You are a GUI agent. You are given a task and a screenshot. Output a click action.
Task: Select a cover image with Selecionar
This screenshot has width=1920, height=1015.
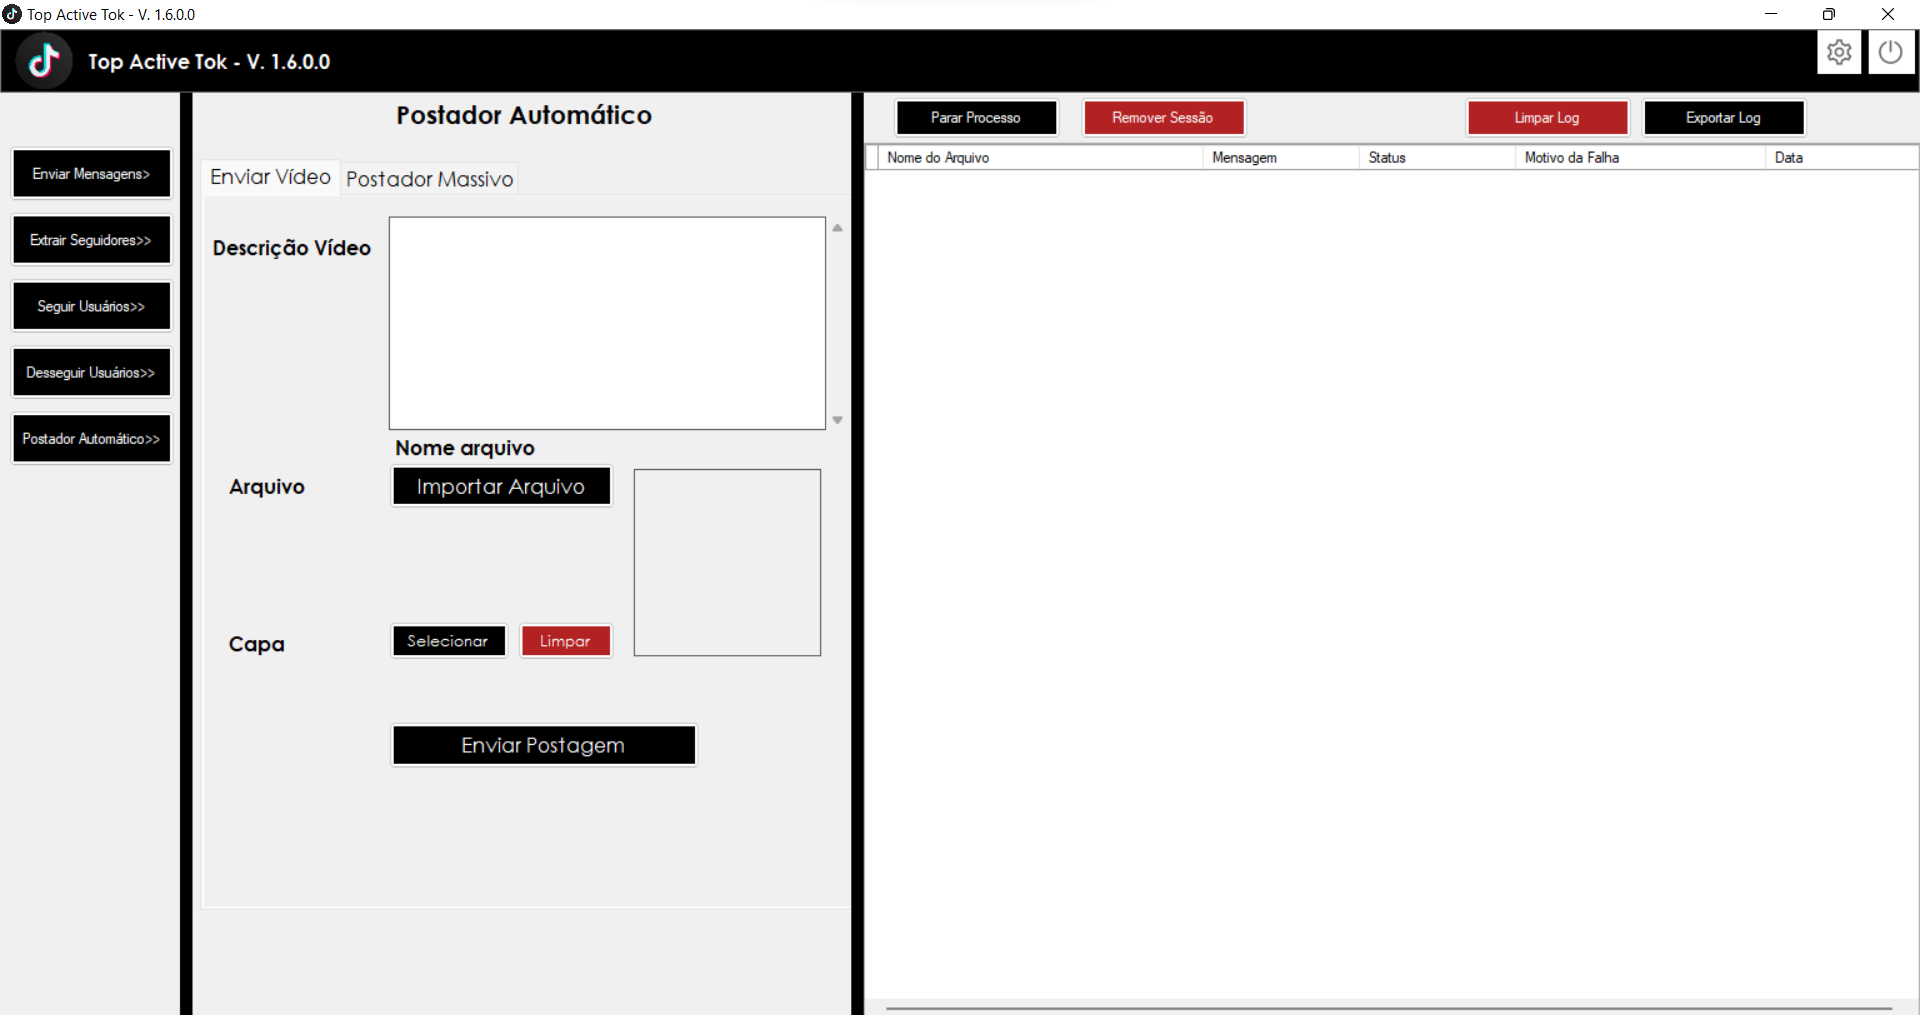(448, 640)
